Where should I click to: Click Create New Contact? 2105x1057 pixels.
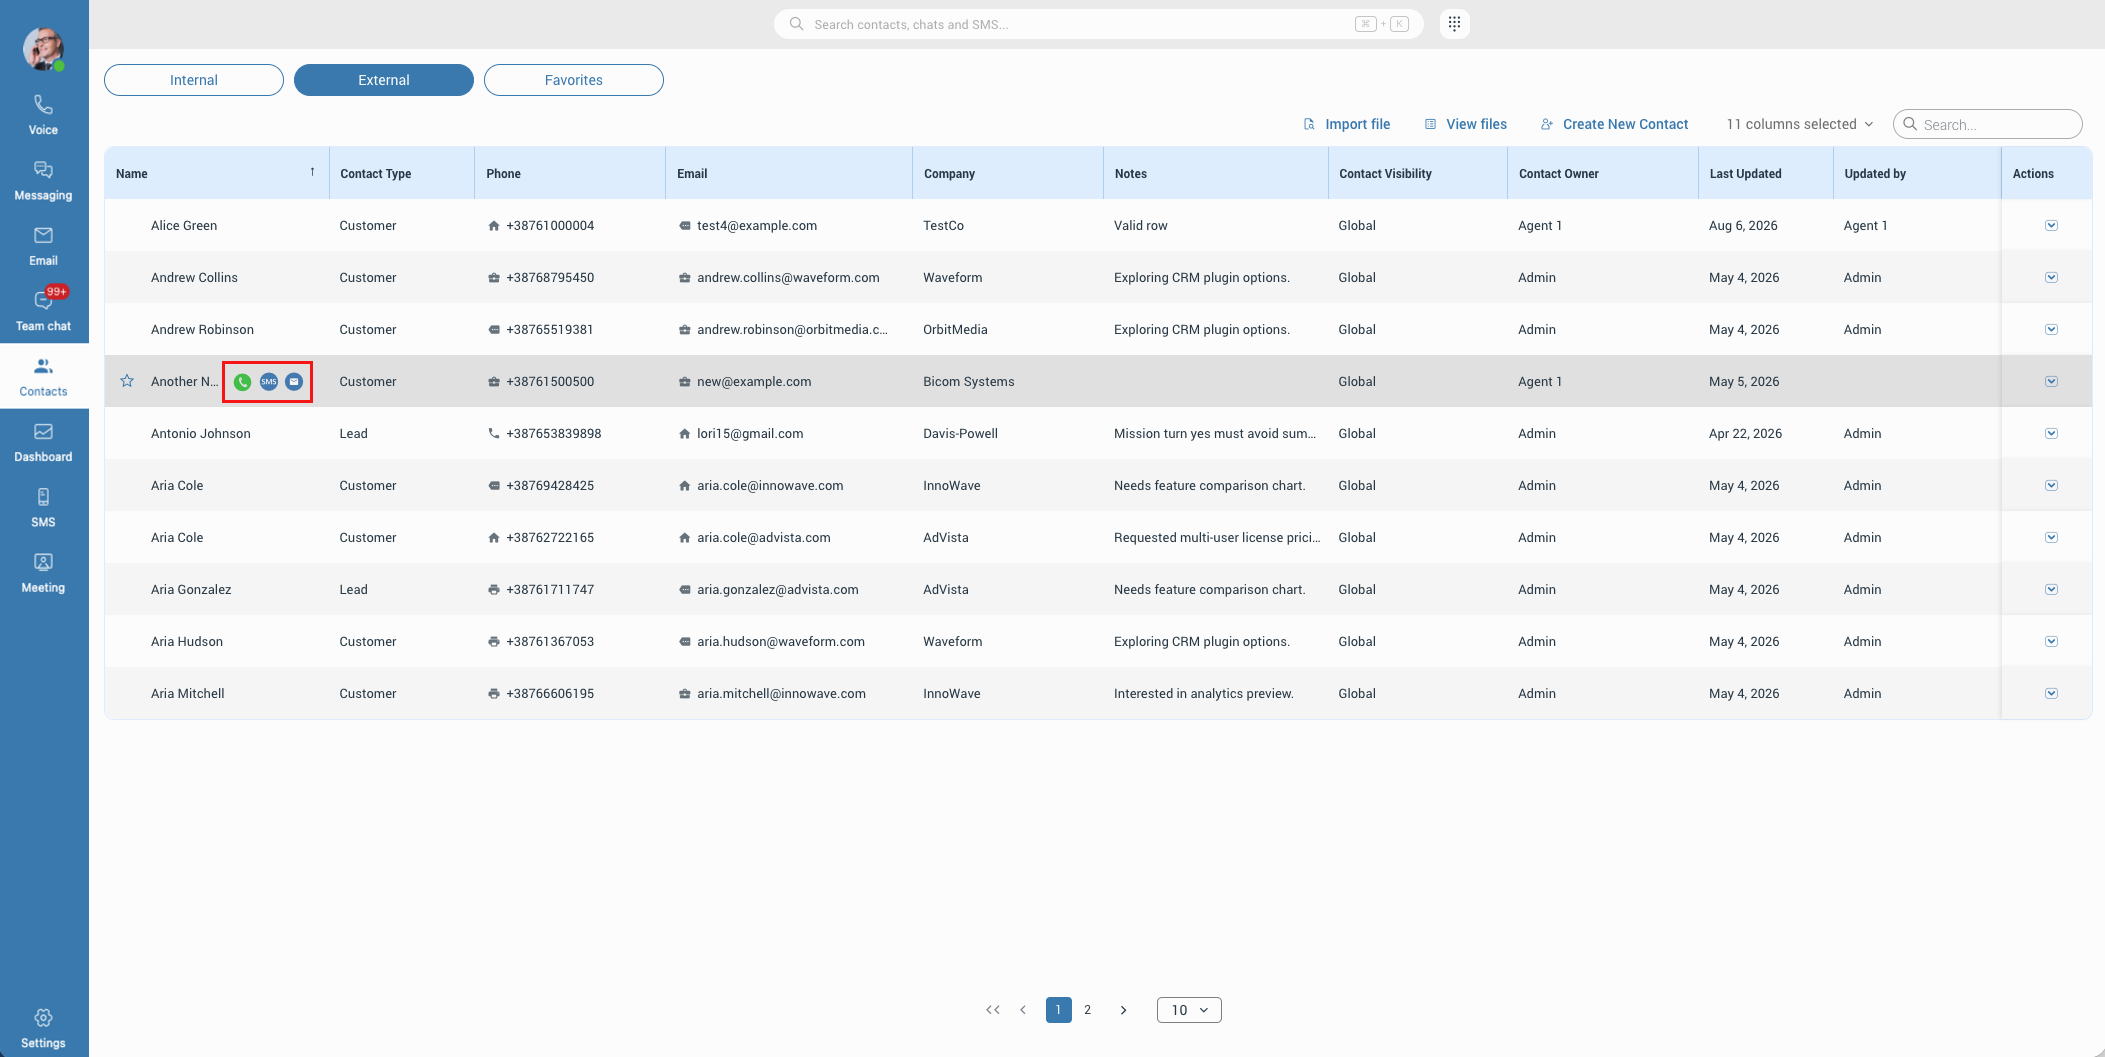[x=1614, y=124]
